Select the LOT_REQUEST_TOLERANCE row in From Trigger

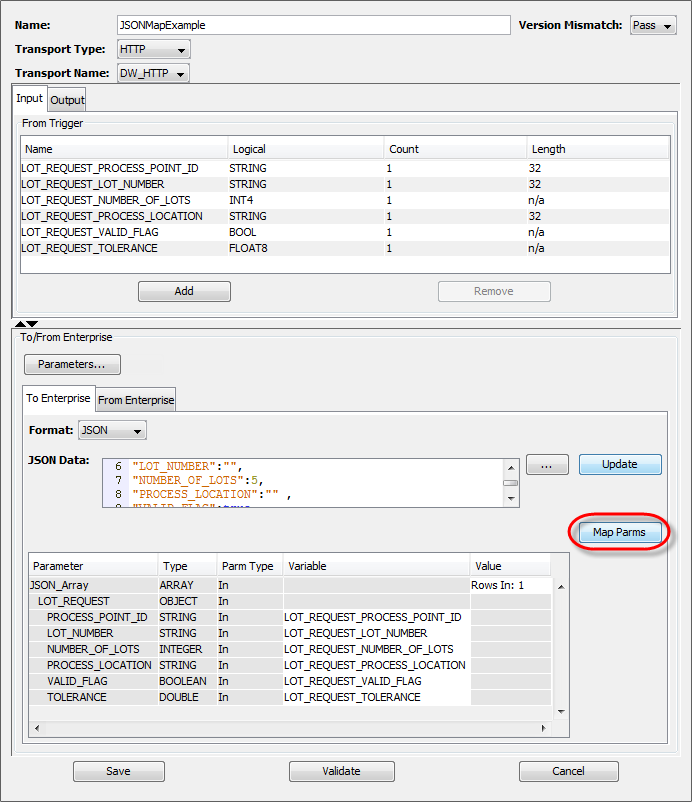tap(89, 248)
